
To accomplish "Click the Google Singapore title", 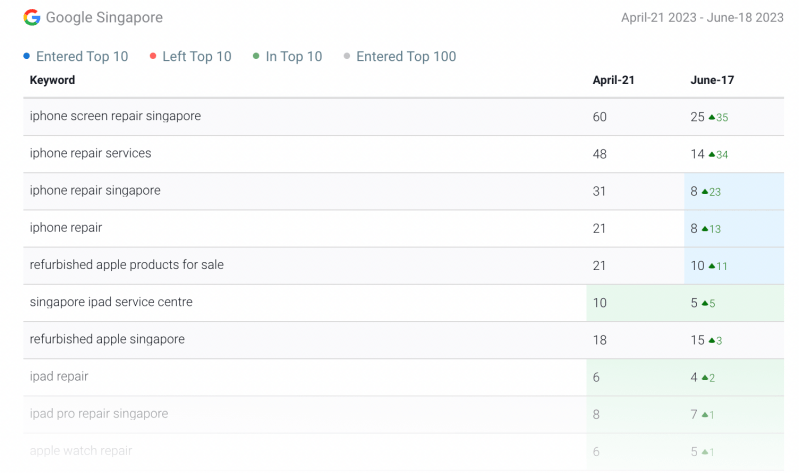I will point(104,18).
